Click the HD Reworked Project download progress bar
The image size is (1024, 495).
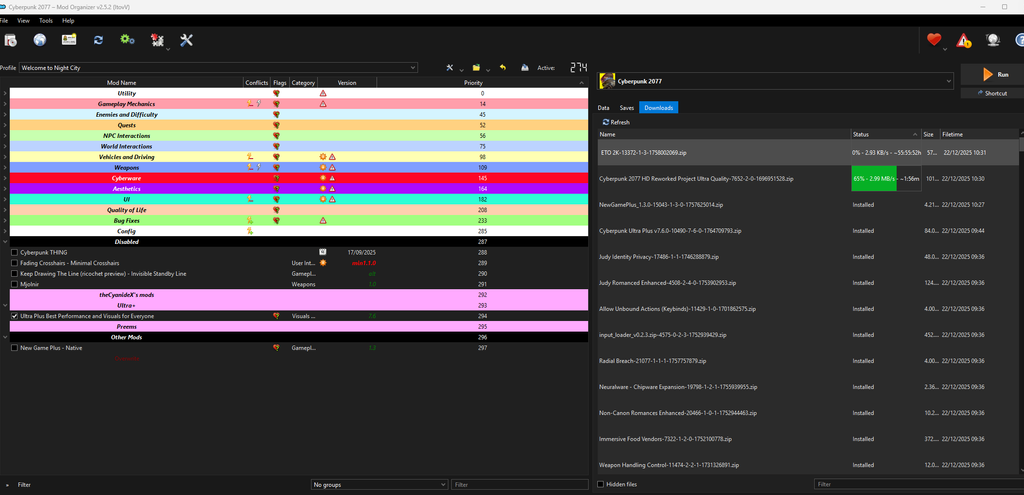click(886, 178)
